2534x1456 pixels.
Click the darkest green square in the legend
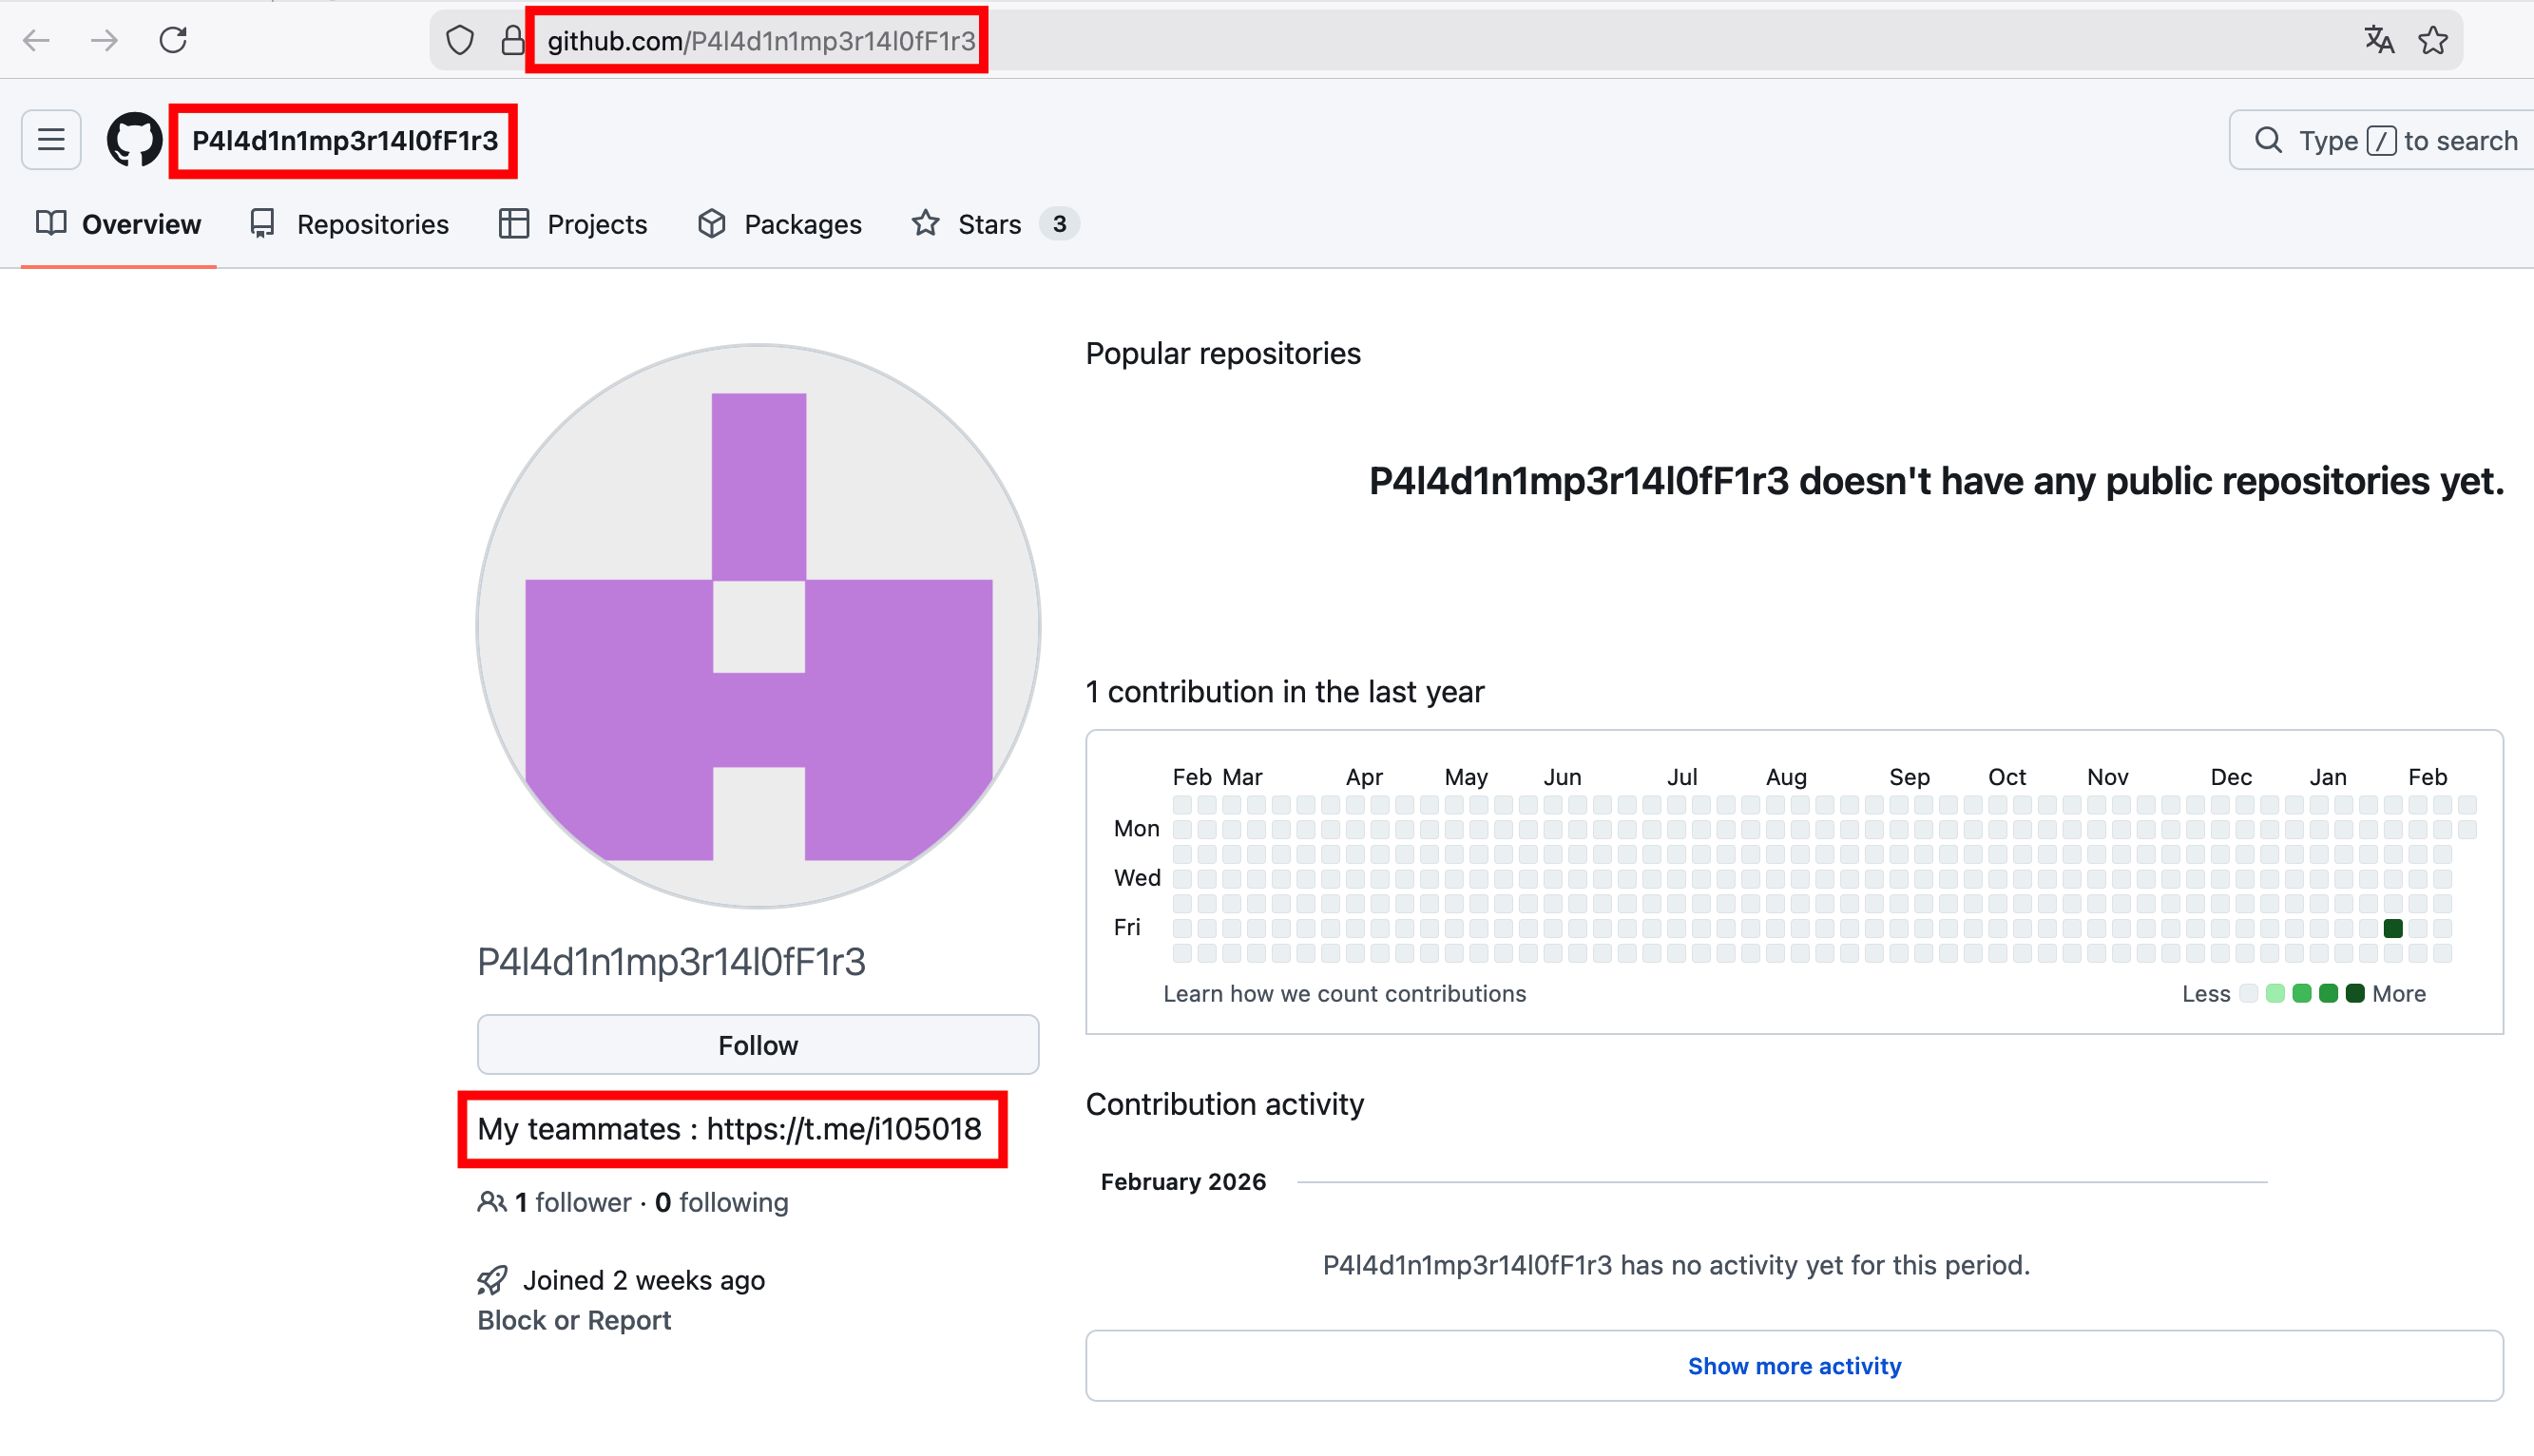click(2356, 993)
